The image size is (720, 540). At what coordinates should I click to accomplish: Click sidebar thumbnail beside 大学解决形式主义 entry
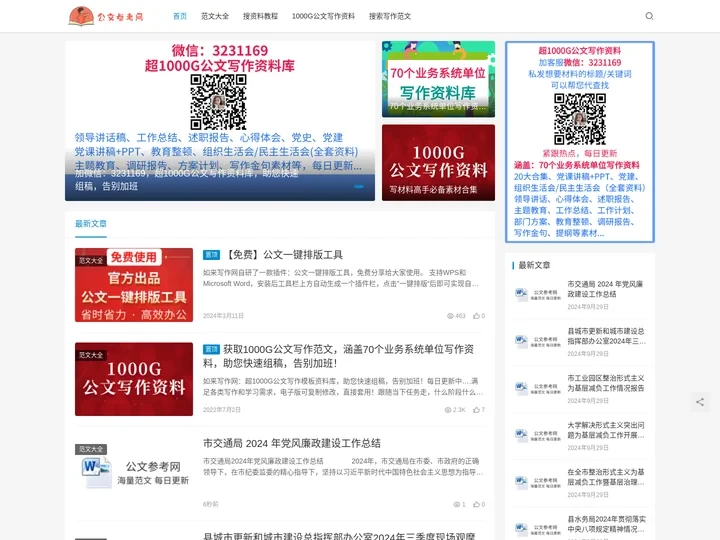pos(537,435)
